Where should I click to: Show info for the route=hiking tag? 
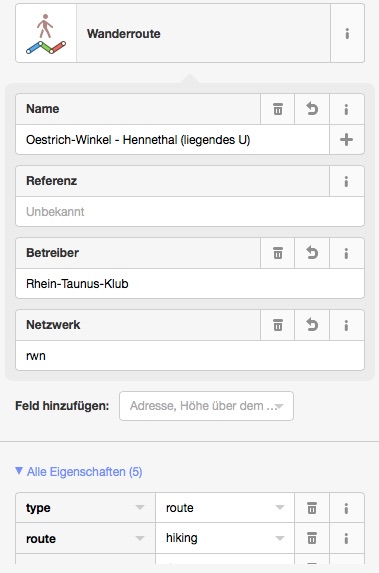point(346,538)
